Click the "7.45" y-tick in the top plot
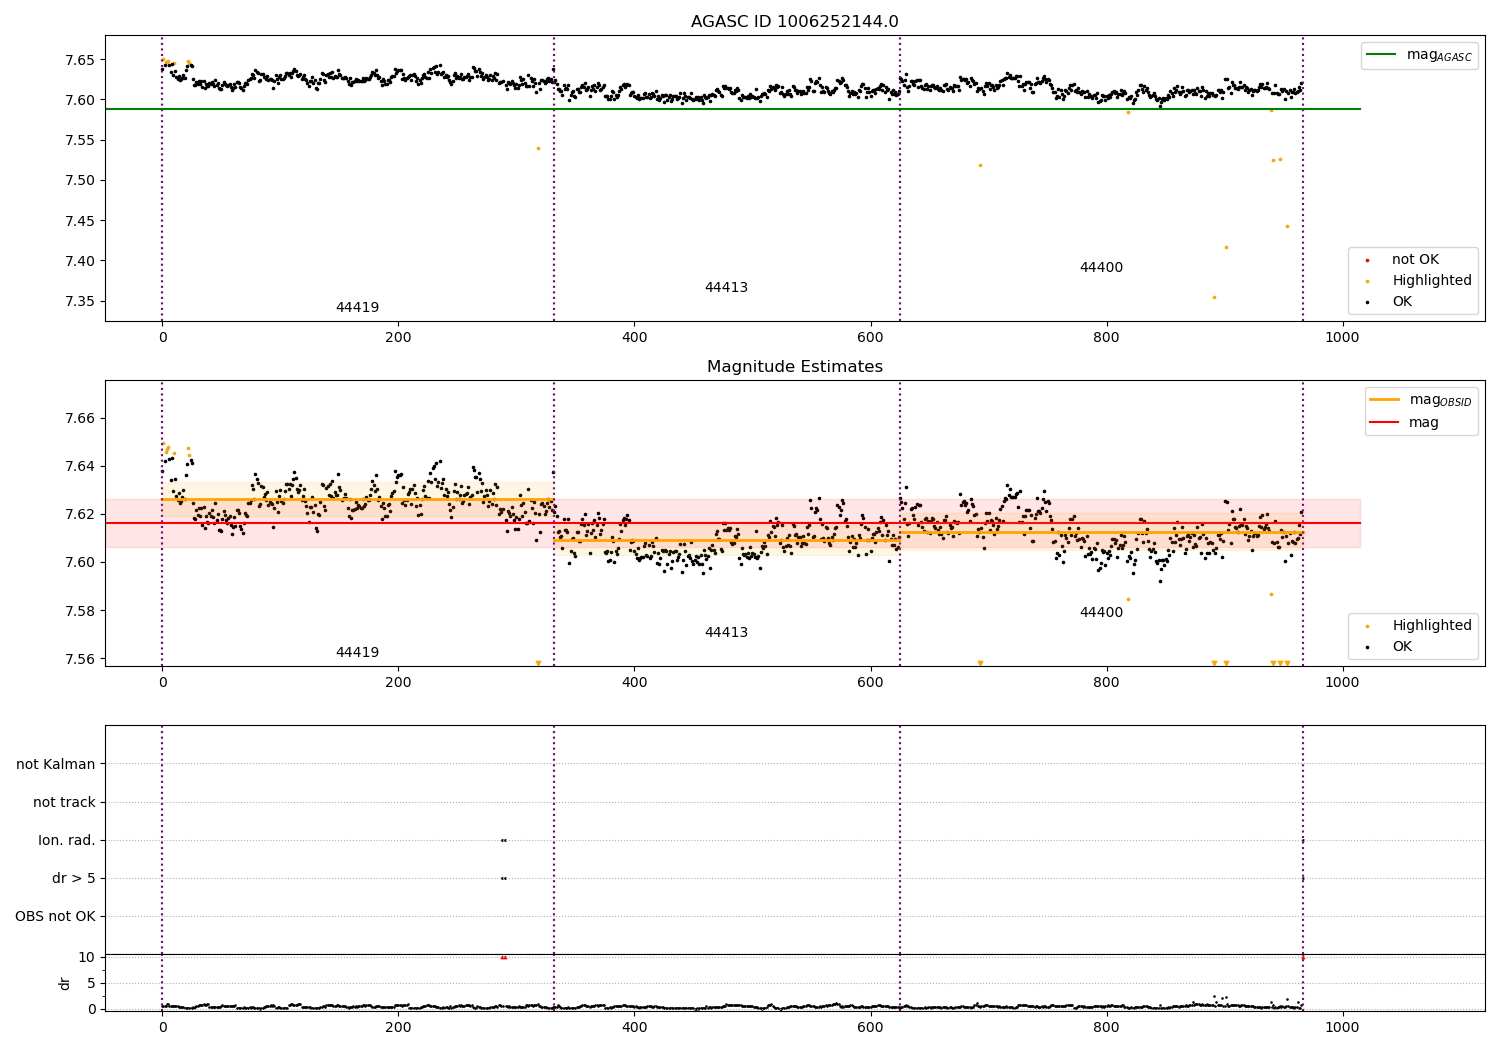This screenshot has height=1050, width=1500. (x=79, y=221)
